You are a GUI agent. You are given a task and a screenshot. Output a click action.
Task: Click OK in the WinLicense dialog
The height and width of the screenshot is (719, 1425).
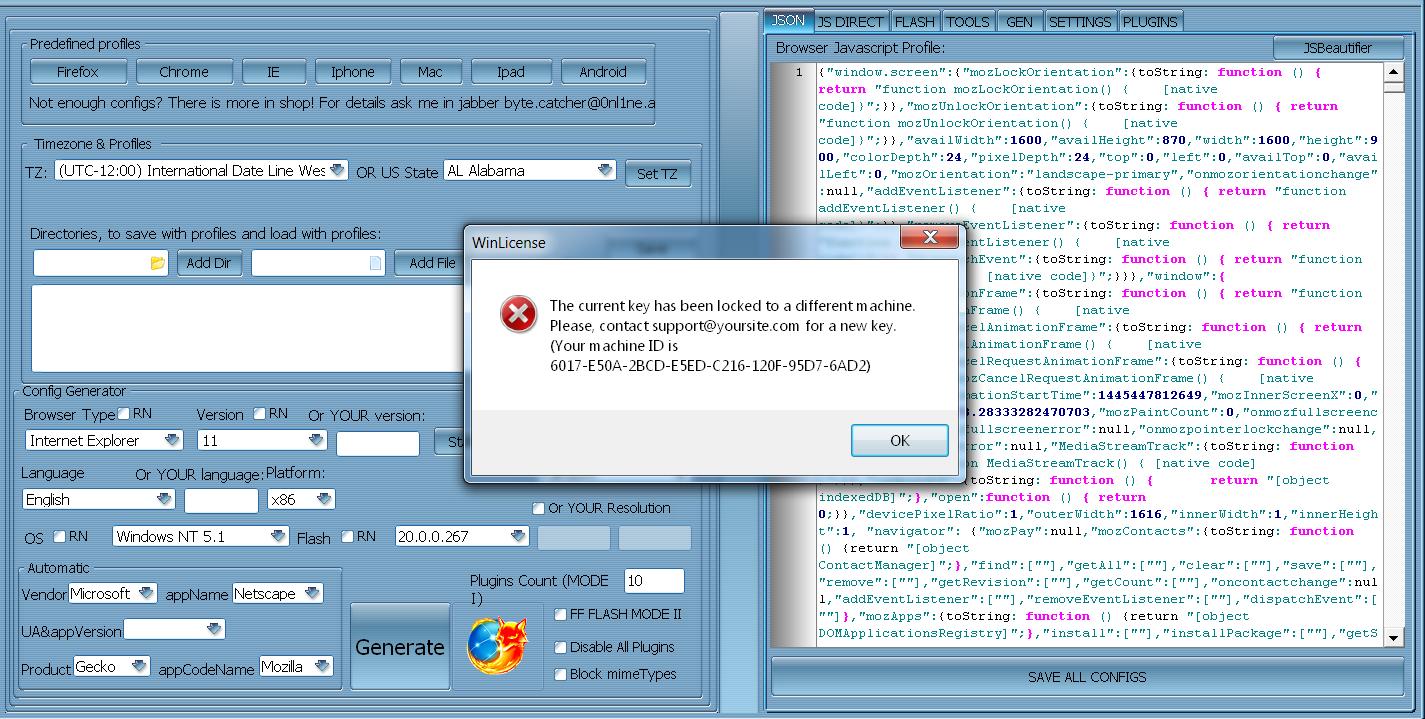click(x=900, y=440)
